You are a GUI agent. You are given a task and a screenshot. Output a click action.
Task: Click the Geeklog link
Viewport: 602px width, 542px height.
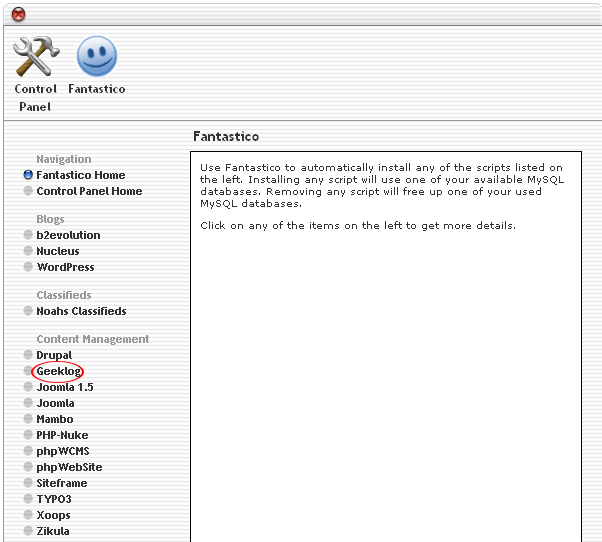click(59, 371)
